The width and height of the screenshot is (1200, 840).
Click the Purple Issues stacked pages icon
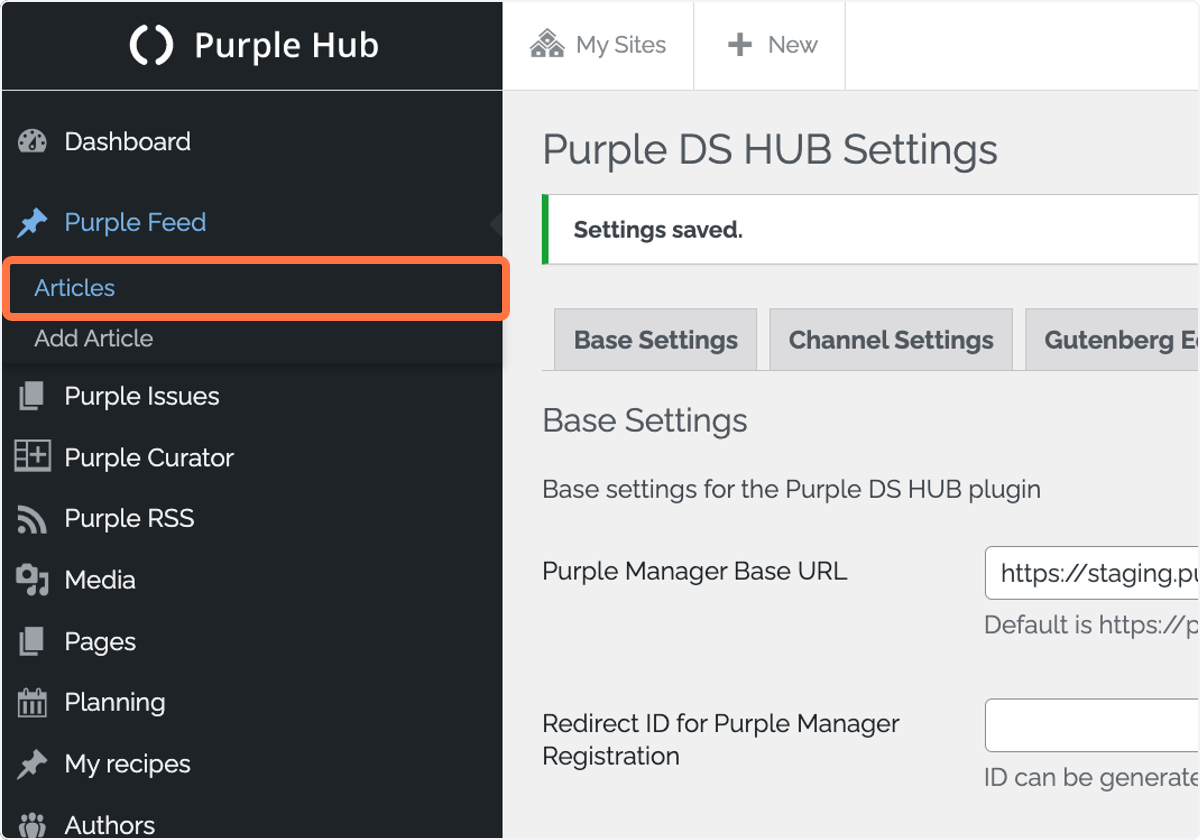32,397
